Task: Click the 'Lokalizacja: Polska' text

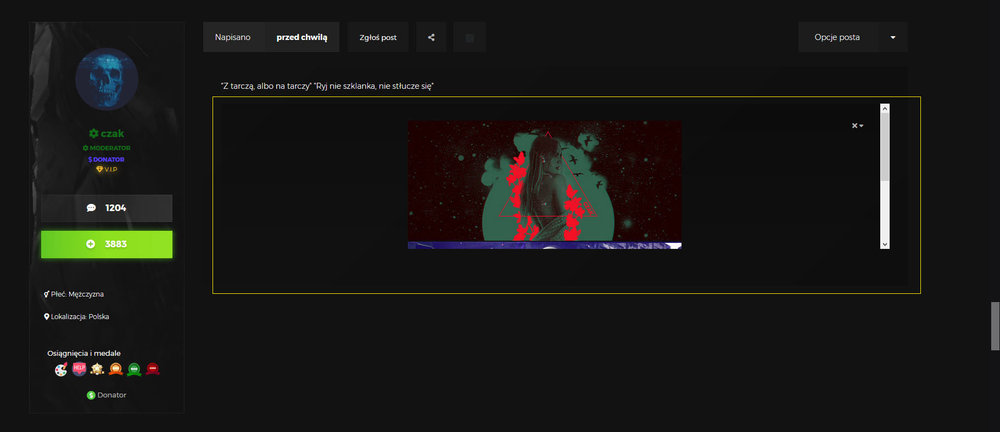Action: [x=80, y=317]
